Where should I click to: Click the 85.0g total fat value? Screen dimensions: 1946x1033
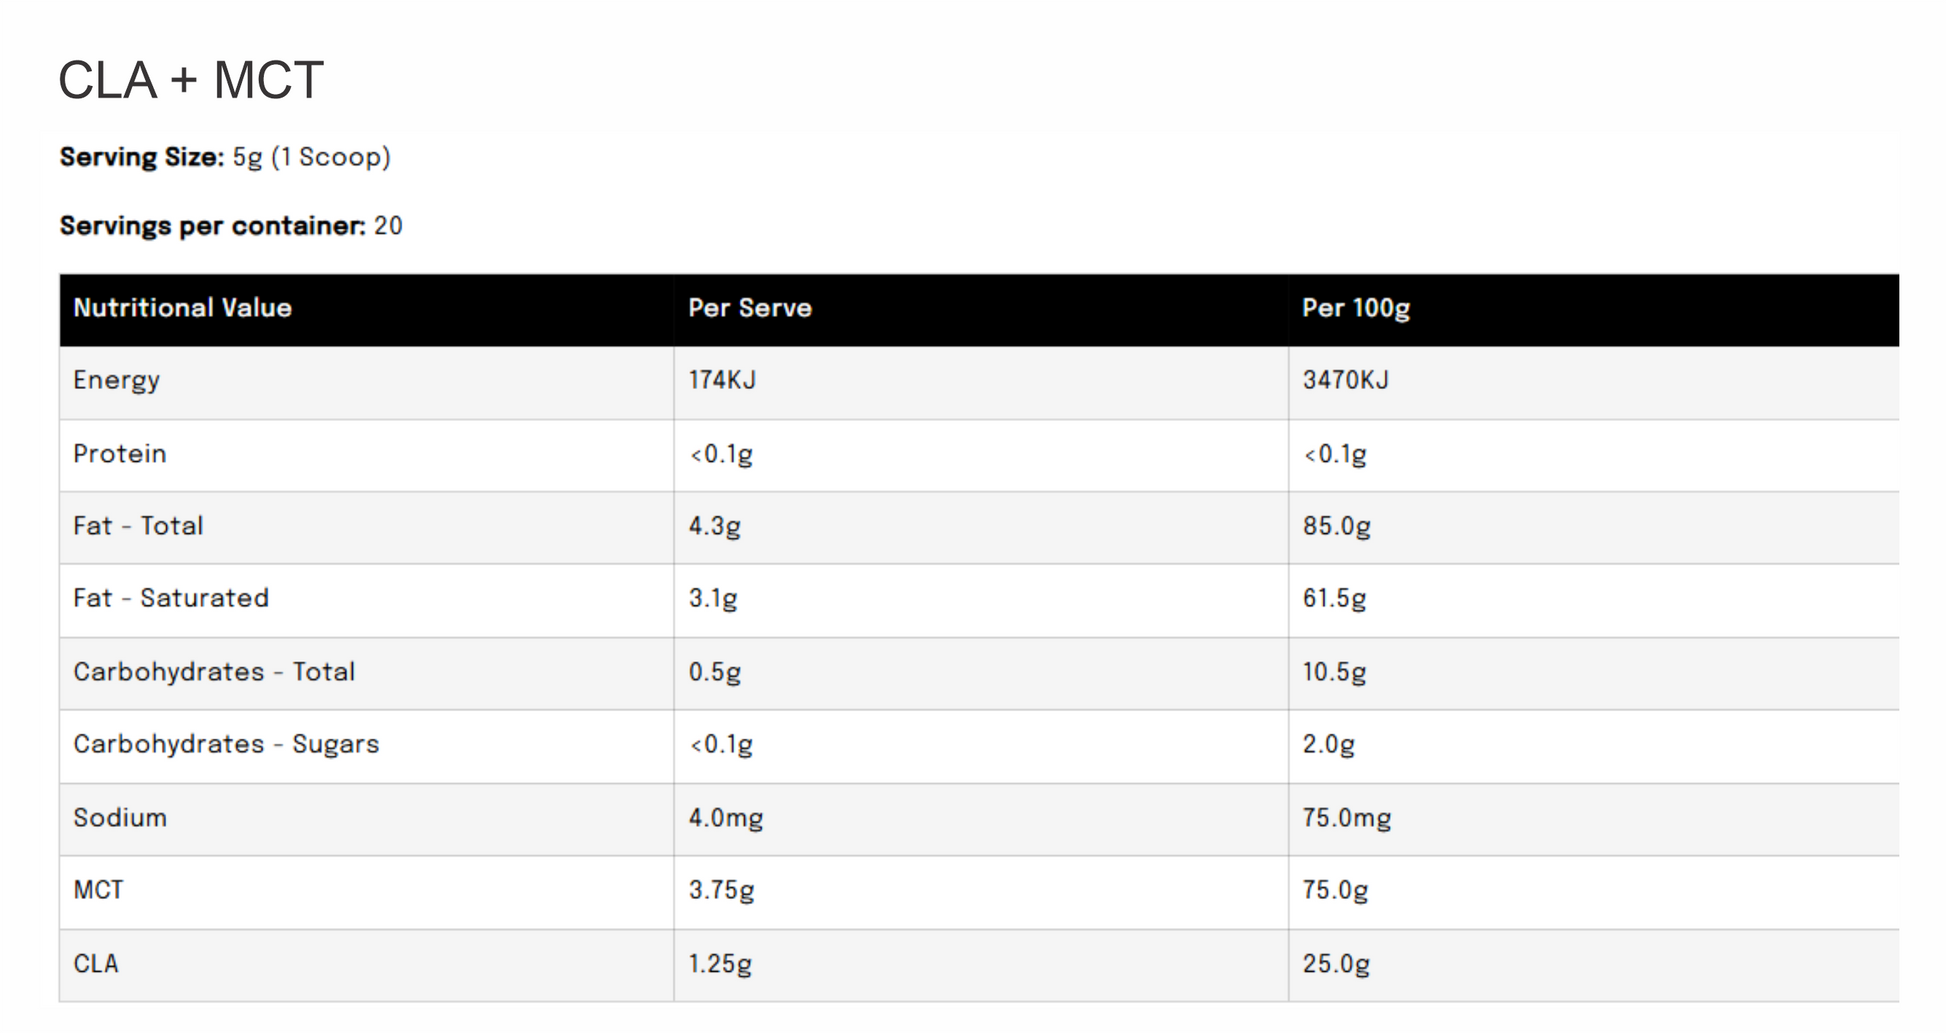tap(1336, 527)
